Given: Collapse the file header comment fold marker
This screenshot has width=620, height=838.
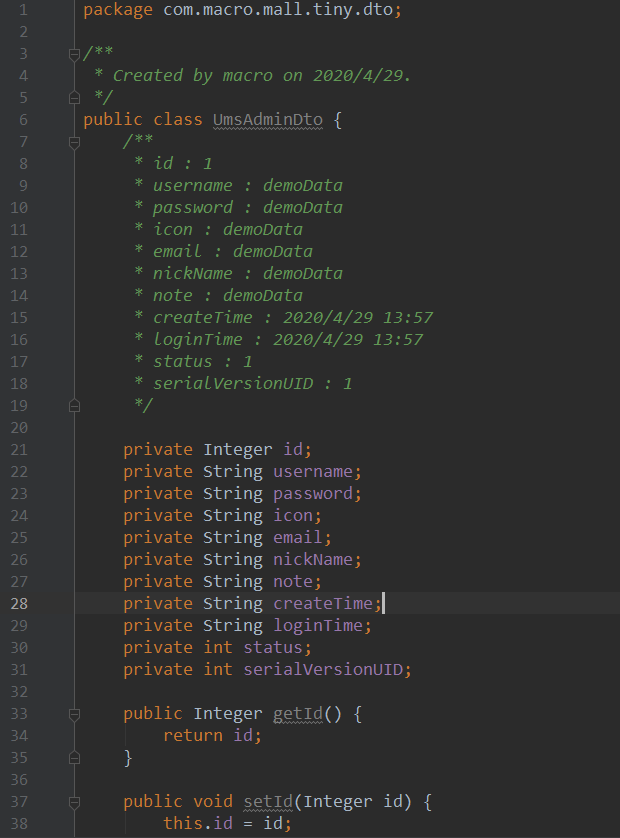Looking at the screenshot, I should [74, 54].
